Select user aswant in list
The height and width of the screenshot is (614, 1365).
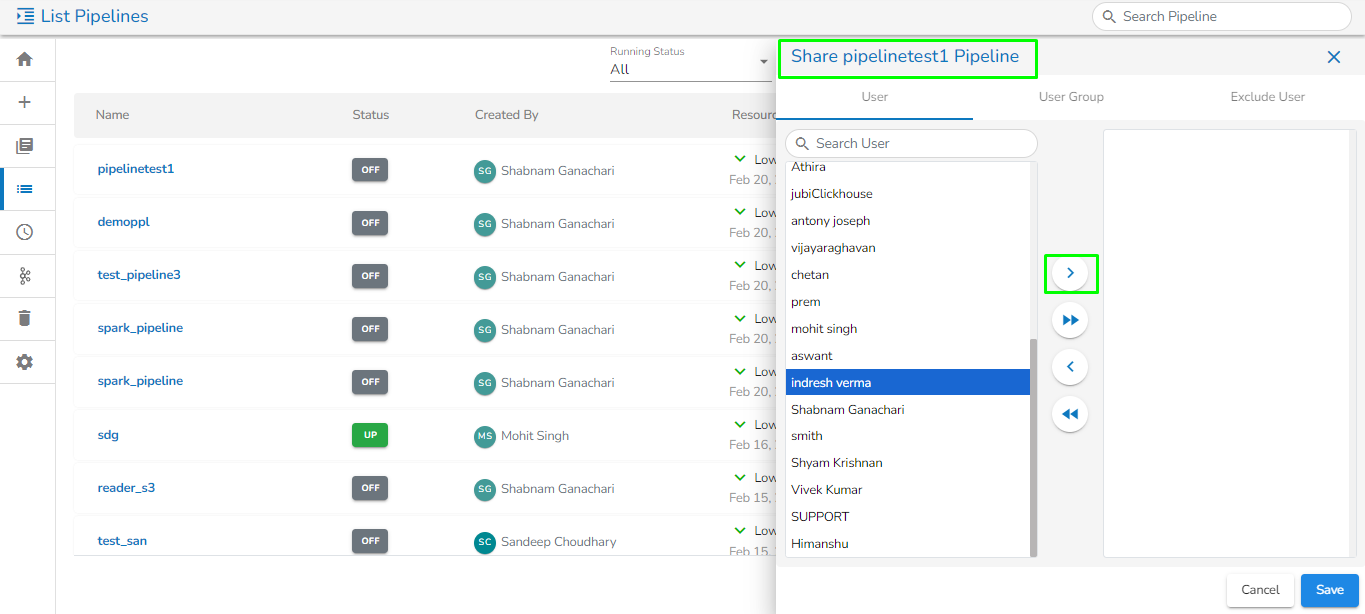(908, 356)
